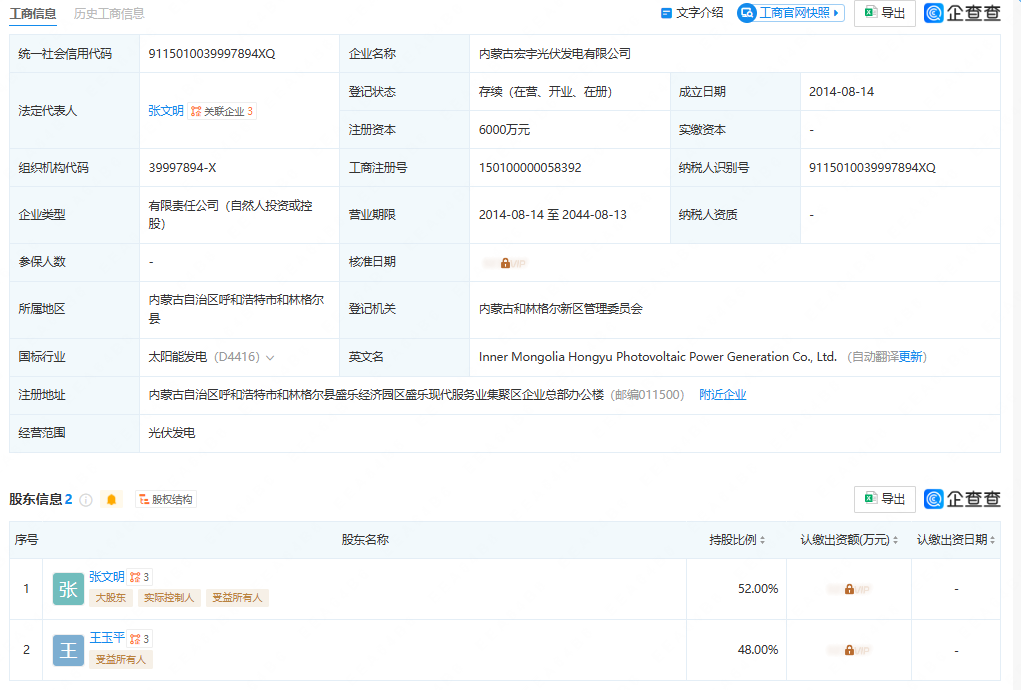Screen dimensions: 1021x690
Task: Click registration number 150100000058392
Action: [x=530, y=168]
